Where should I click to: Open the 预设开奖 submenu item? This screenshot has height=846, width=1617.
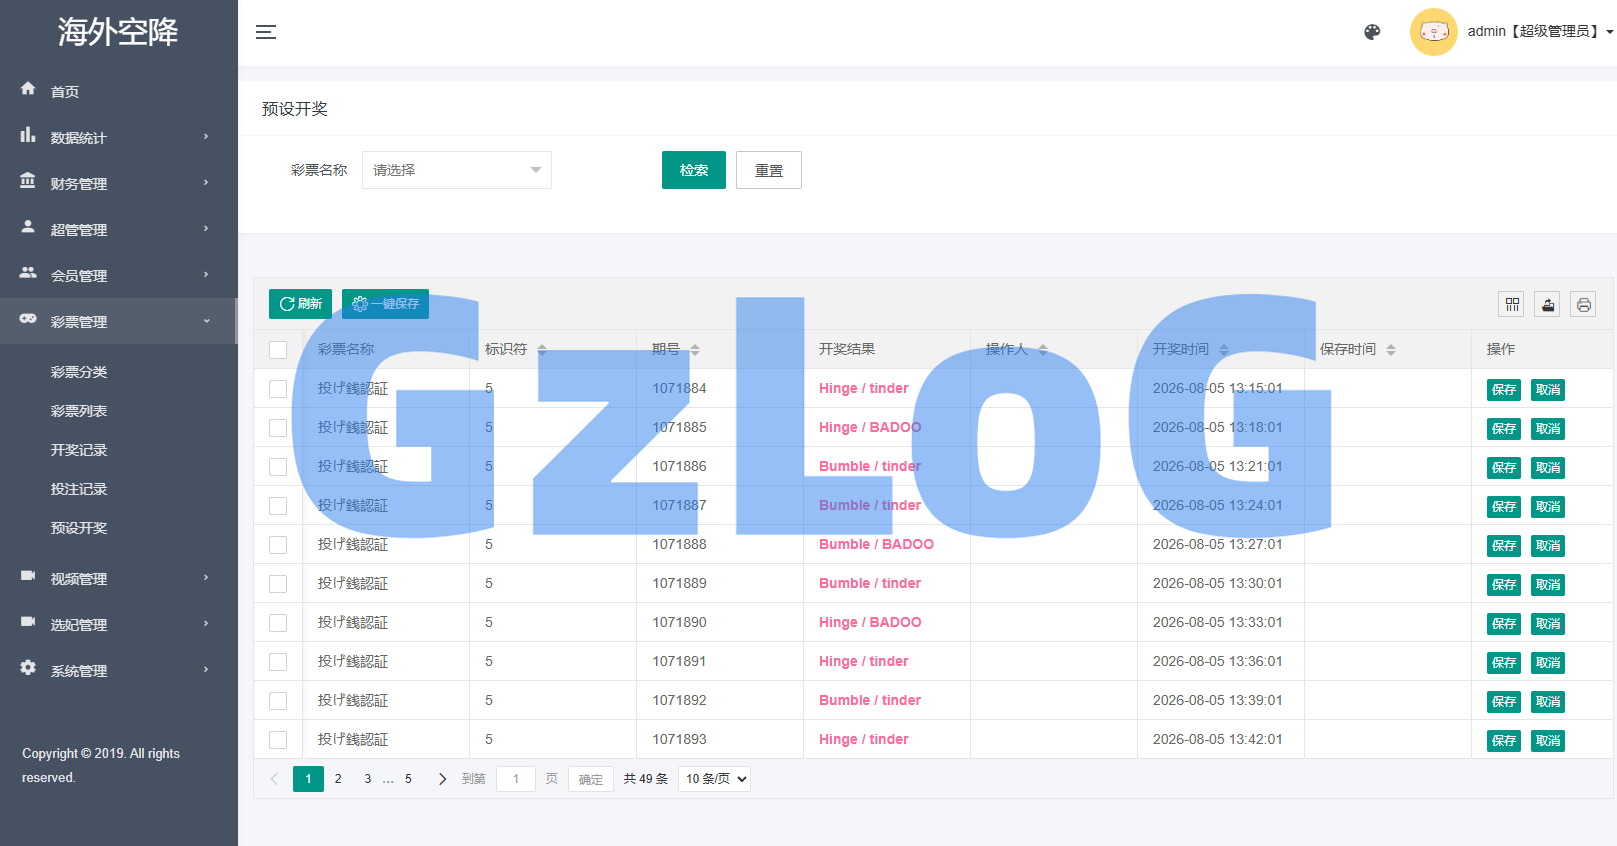click(79, 528)
